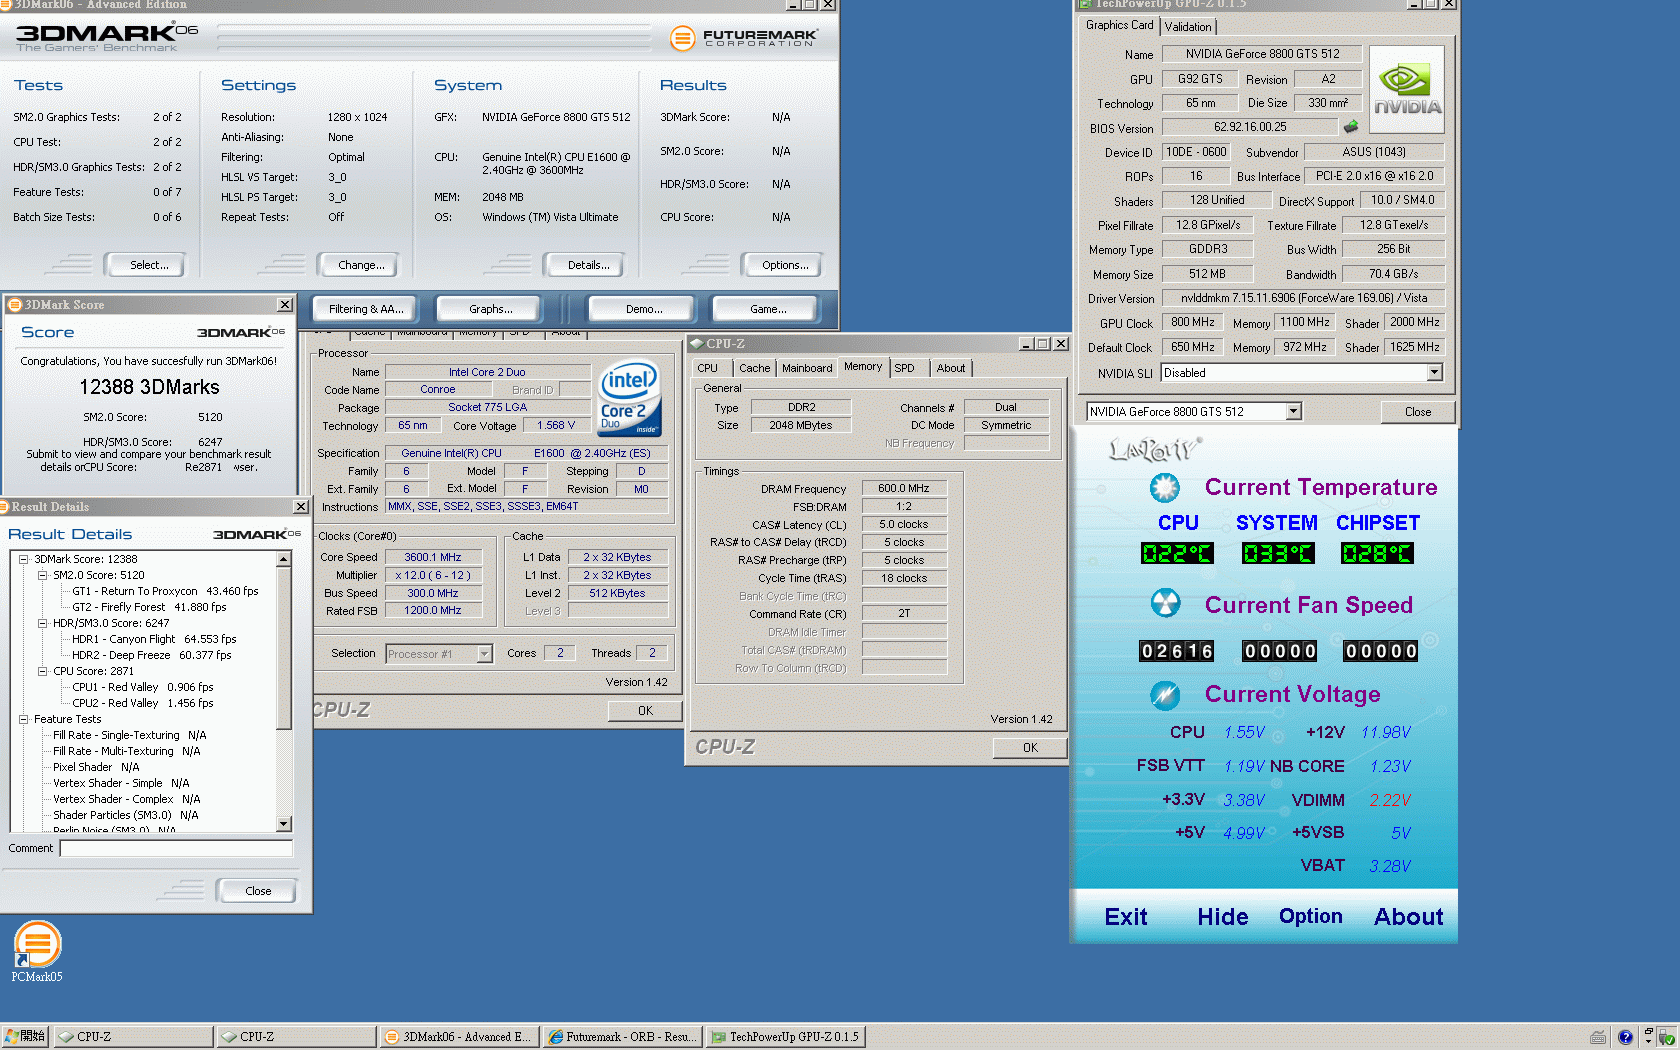Open the PCMark05 desktop shortcut
The height and width of the screenshot is (1050, 1680).
click(37, 951)
